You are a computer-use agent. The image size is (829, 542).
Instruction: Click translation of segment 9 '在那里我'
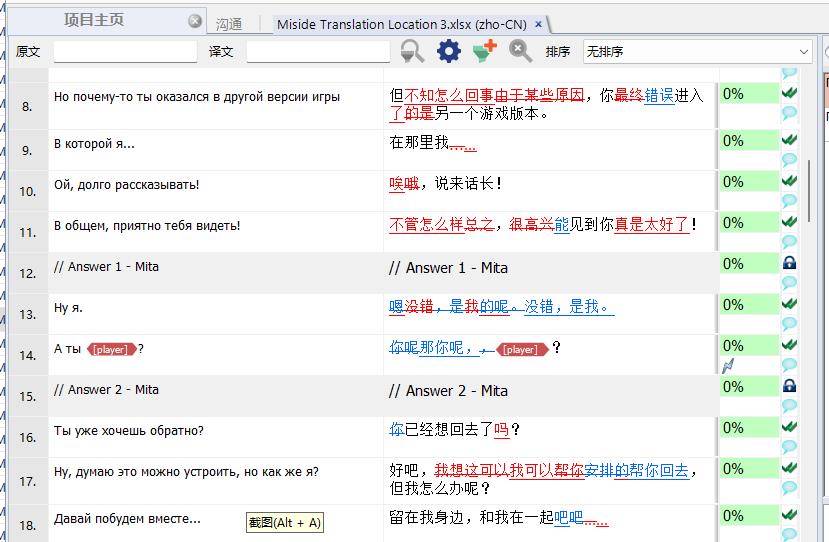pos(419,142)
